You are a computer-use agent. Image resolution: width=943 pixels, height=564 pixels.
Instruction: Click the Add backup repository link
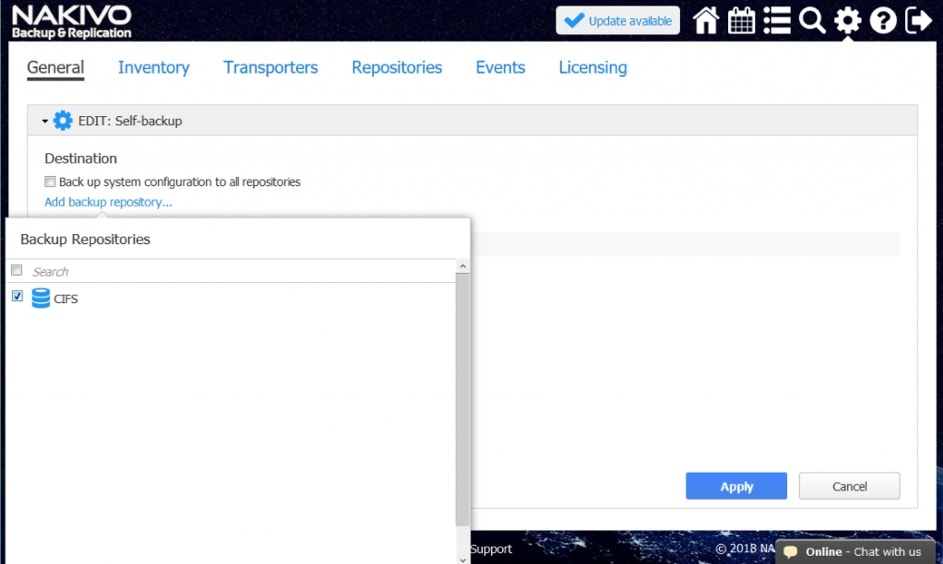tap(108, 202)
